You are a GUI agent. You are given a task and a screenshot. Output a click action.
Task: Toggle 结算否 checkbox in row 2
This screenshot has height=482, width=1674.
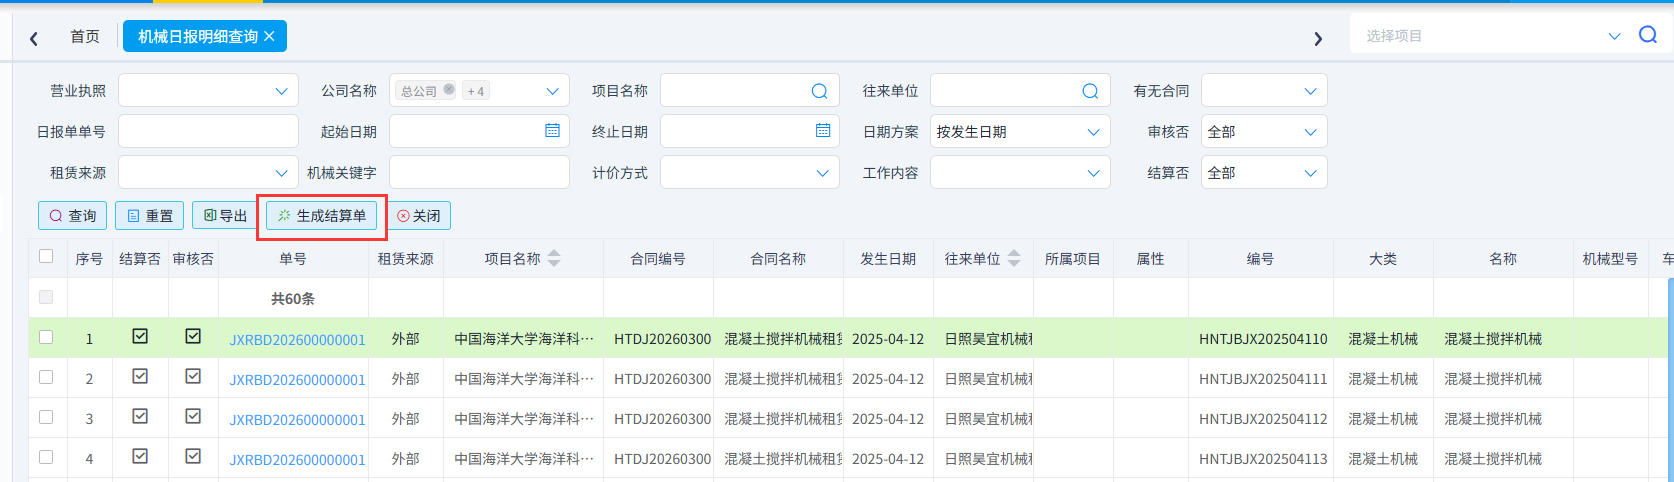point(140,376)
